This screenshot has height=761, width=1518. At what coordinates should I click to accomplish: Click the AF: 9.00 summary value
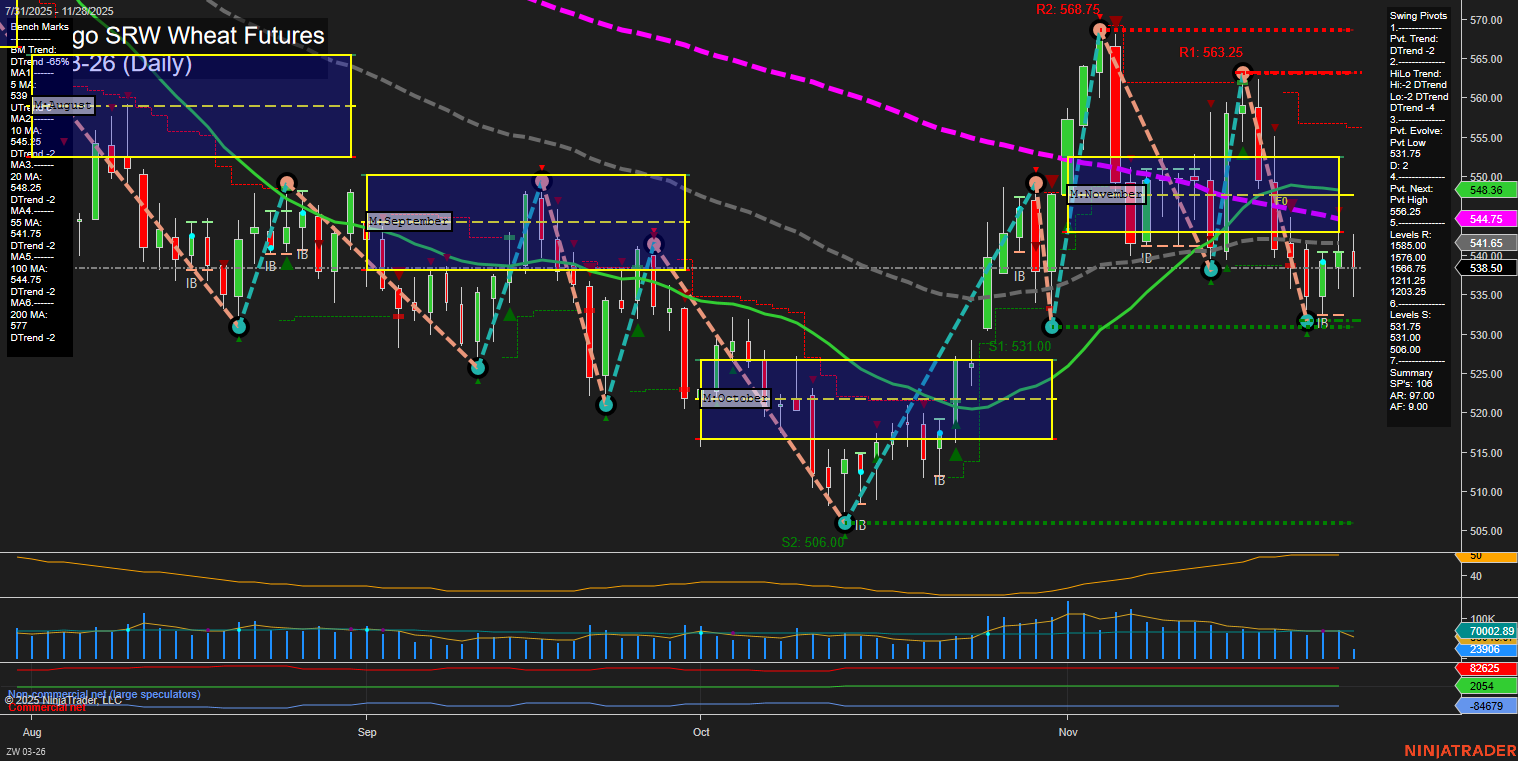coord(1409,407)
